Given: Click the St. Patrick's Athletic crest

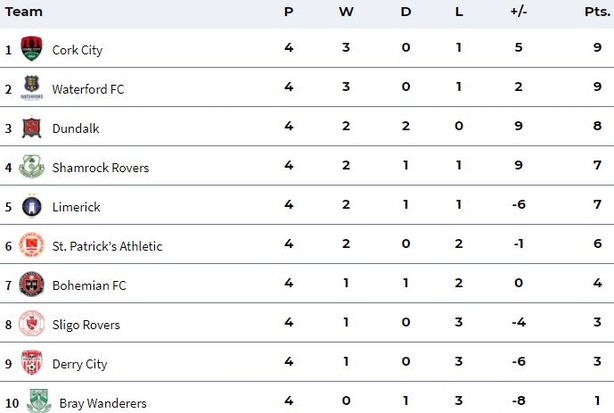Looking at the screenshot, I should [x=32, y=245].
